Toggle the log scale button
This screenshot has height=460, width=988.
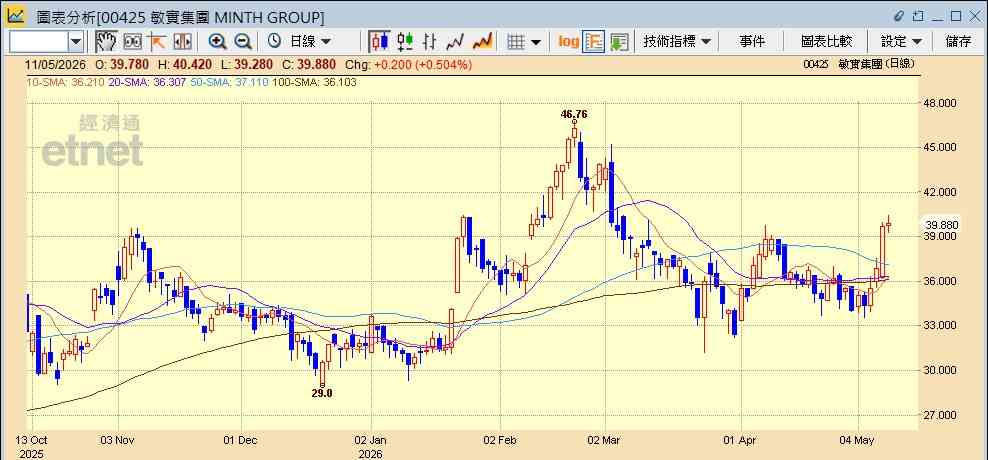click(x=568, y=42)
